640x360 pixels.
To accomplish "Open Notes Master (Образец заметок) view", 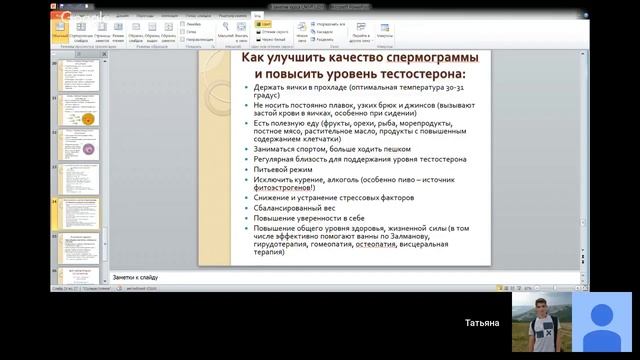I will [168, 32].
